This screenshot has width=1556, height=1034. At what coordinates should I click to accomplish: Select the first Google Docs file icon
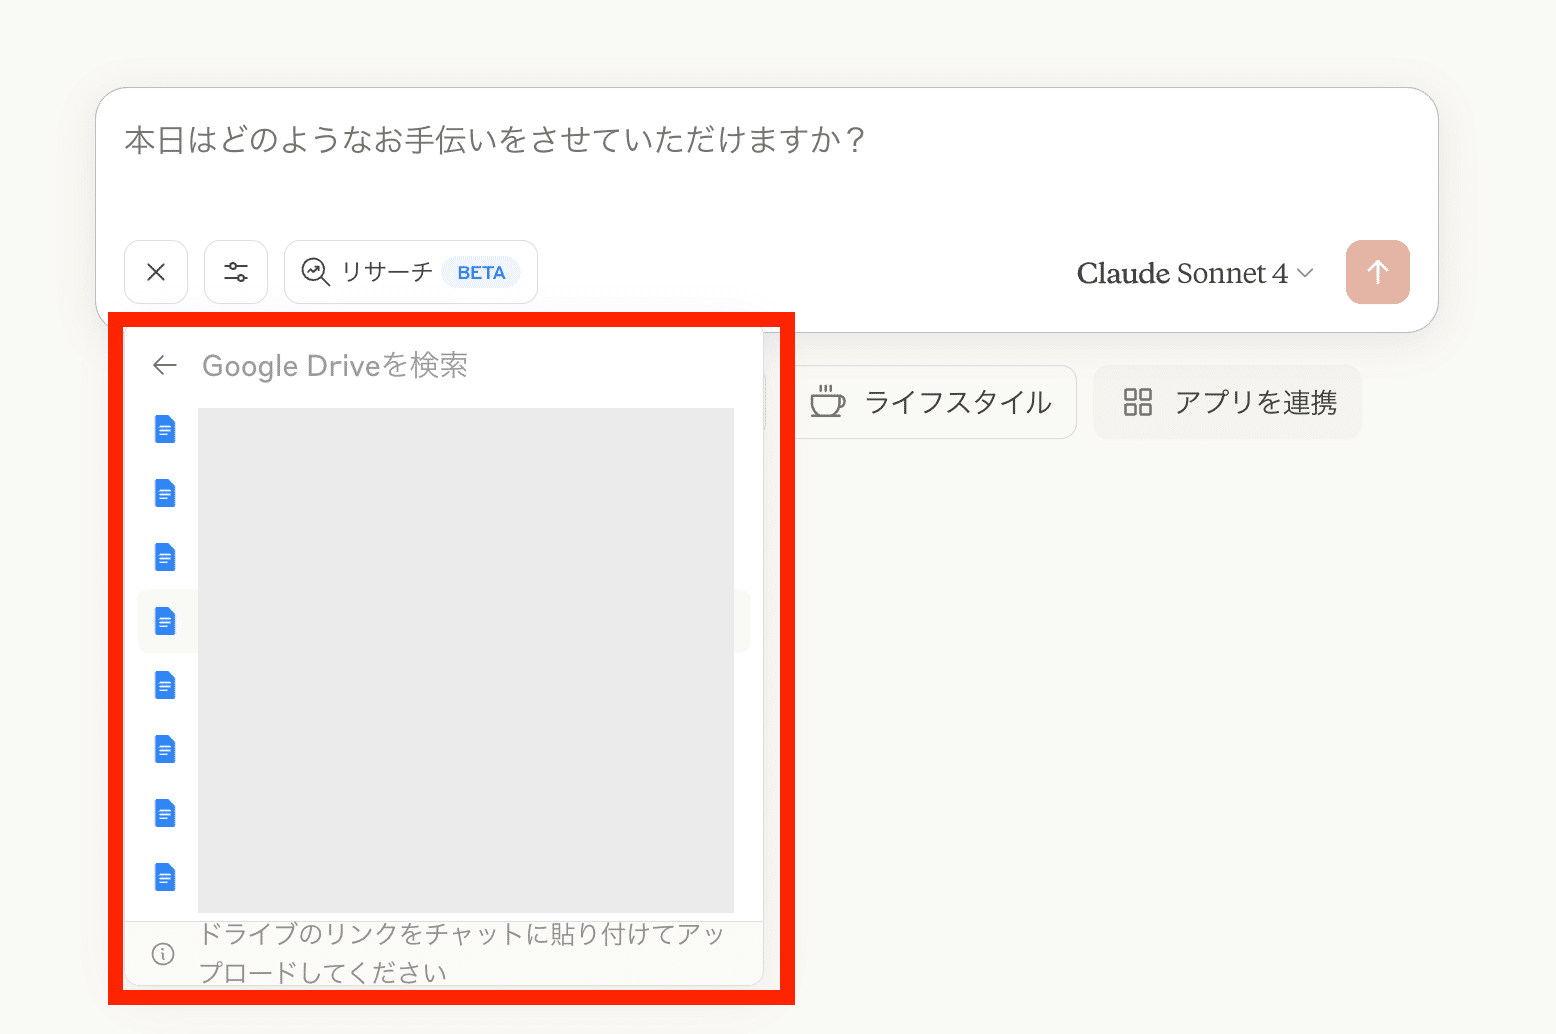coord(165,429)
